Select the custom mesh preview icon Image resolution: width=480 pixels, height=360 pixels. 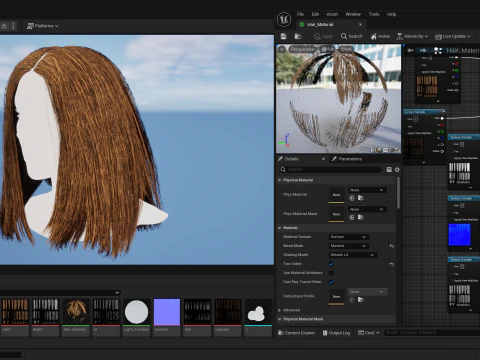397,150
